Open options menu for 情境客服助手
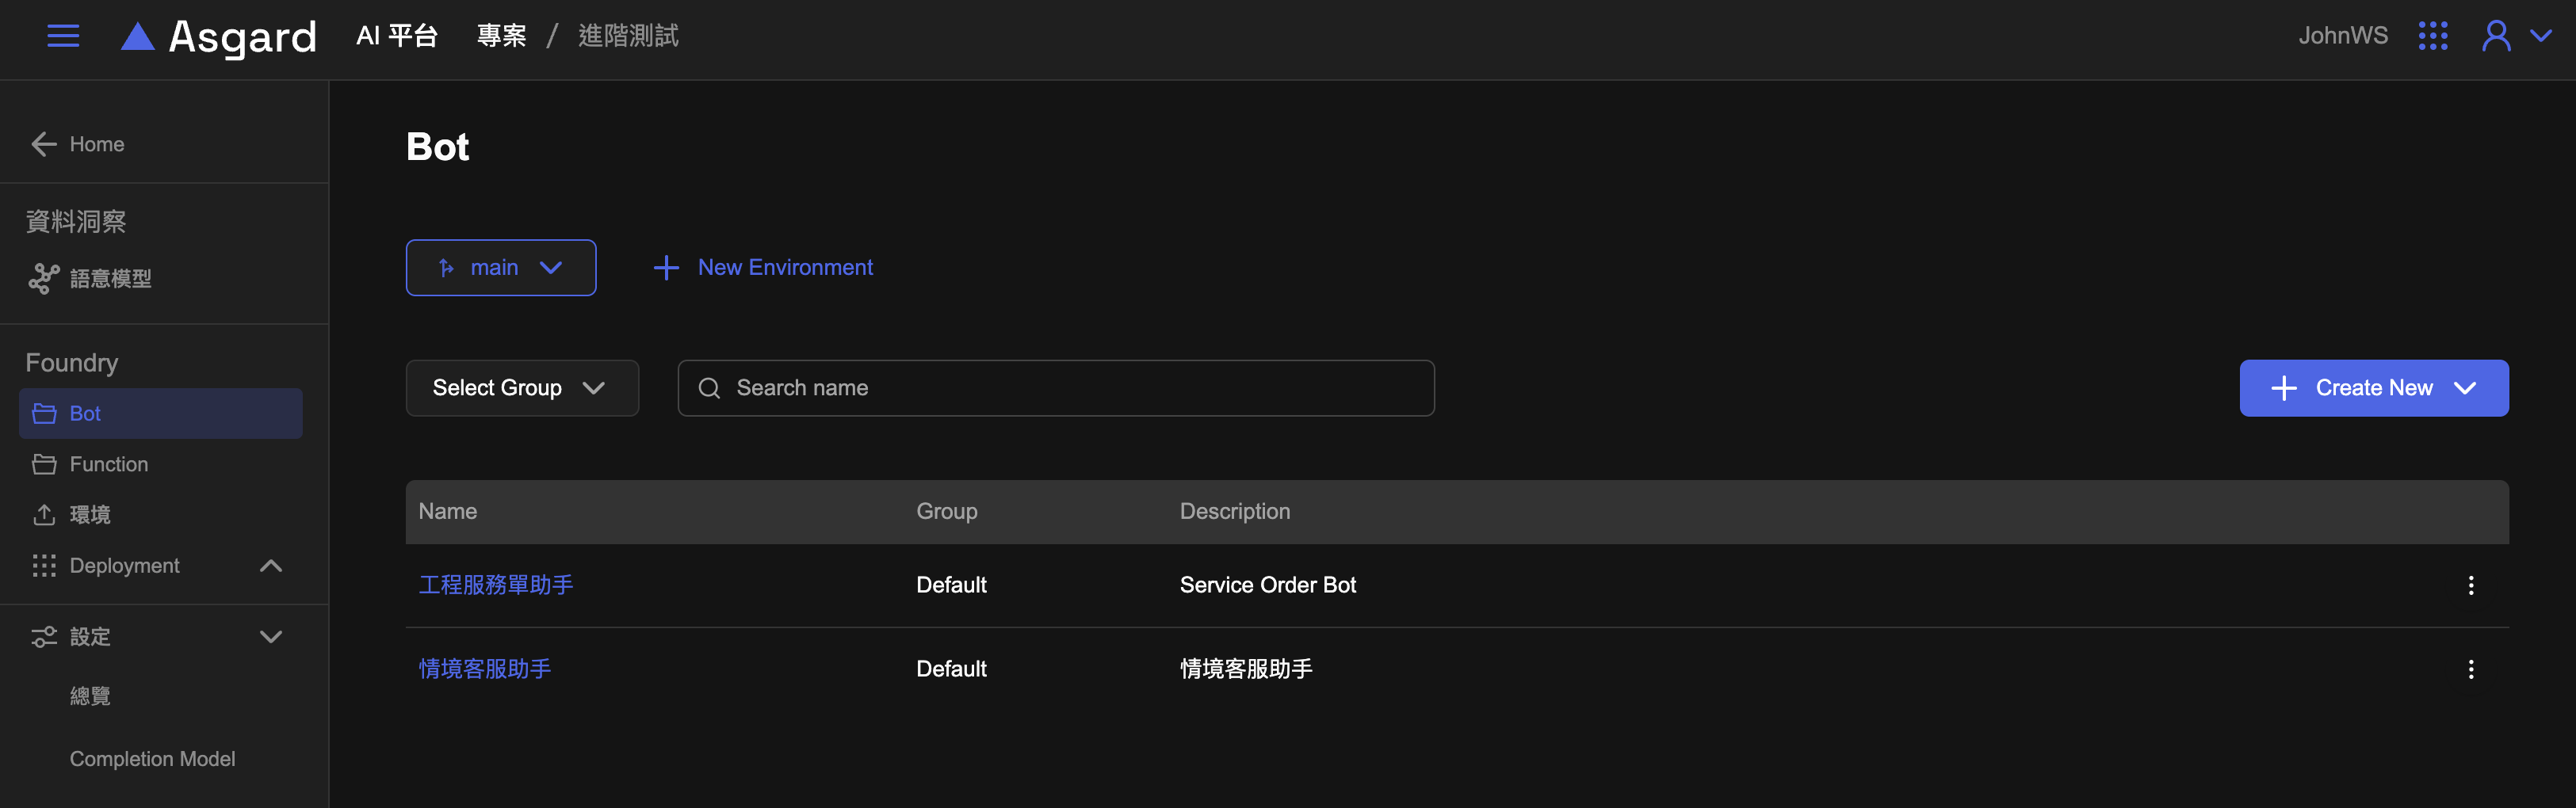Screen dimensions: 2576x808 (2471, 669)
